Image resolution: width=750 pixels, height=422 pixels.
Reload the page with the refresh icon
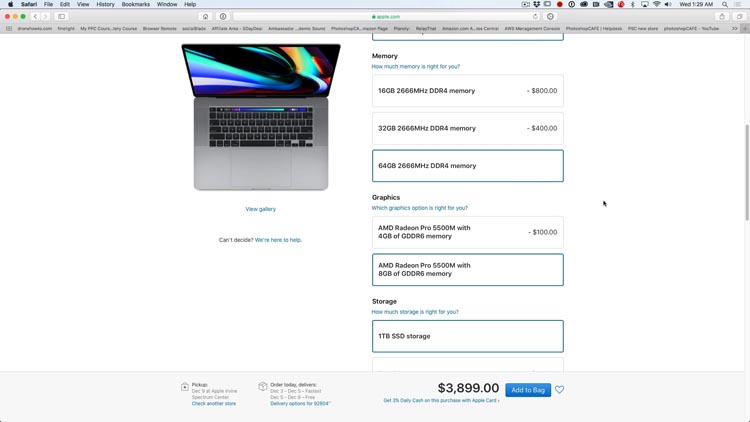[x=535, y=16]
